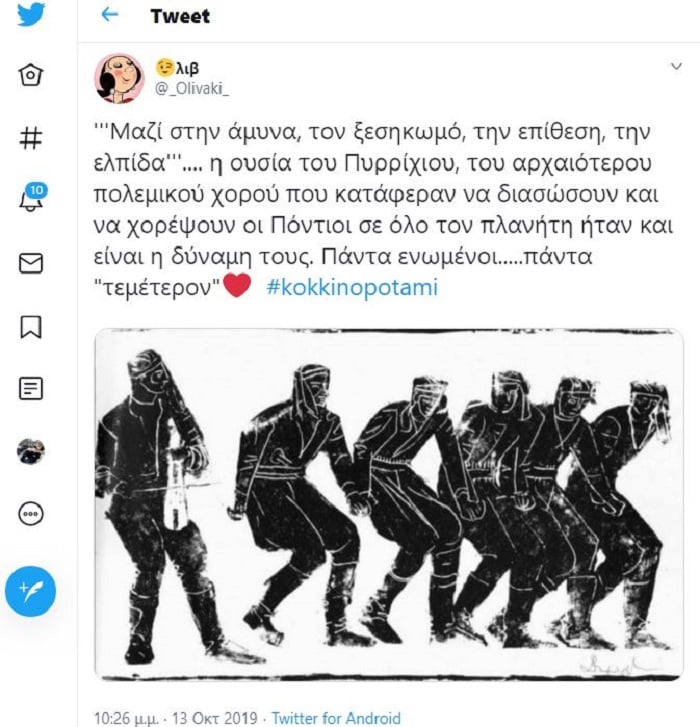Open the author's profile picture

(119, 77)
